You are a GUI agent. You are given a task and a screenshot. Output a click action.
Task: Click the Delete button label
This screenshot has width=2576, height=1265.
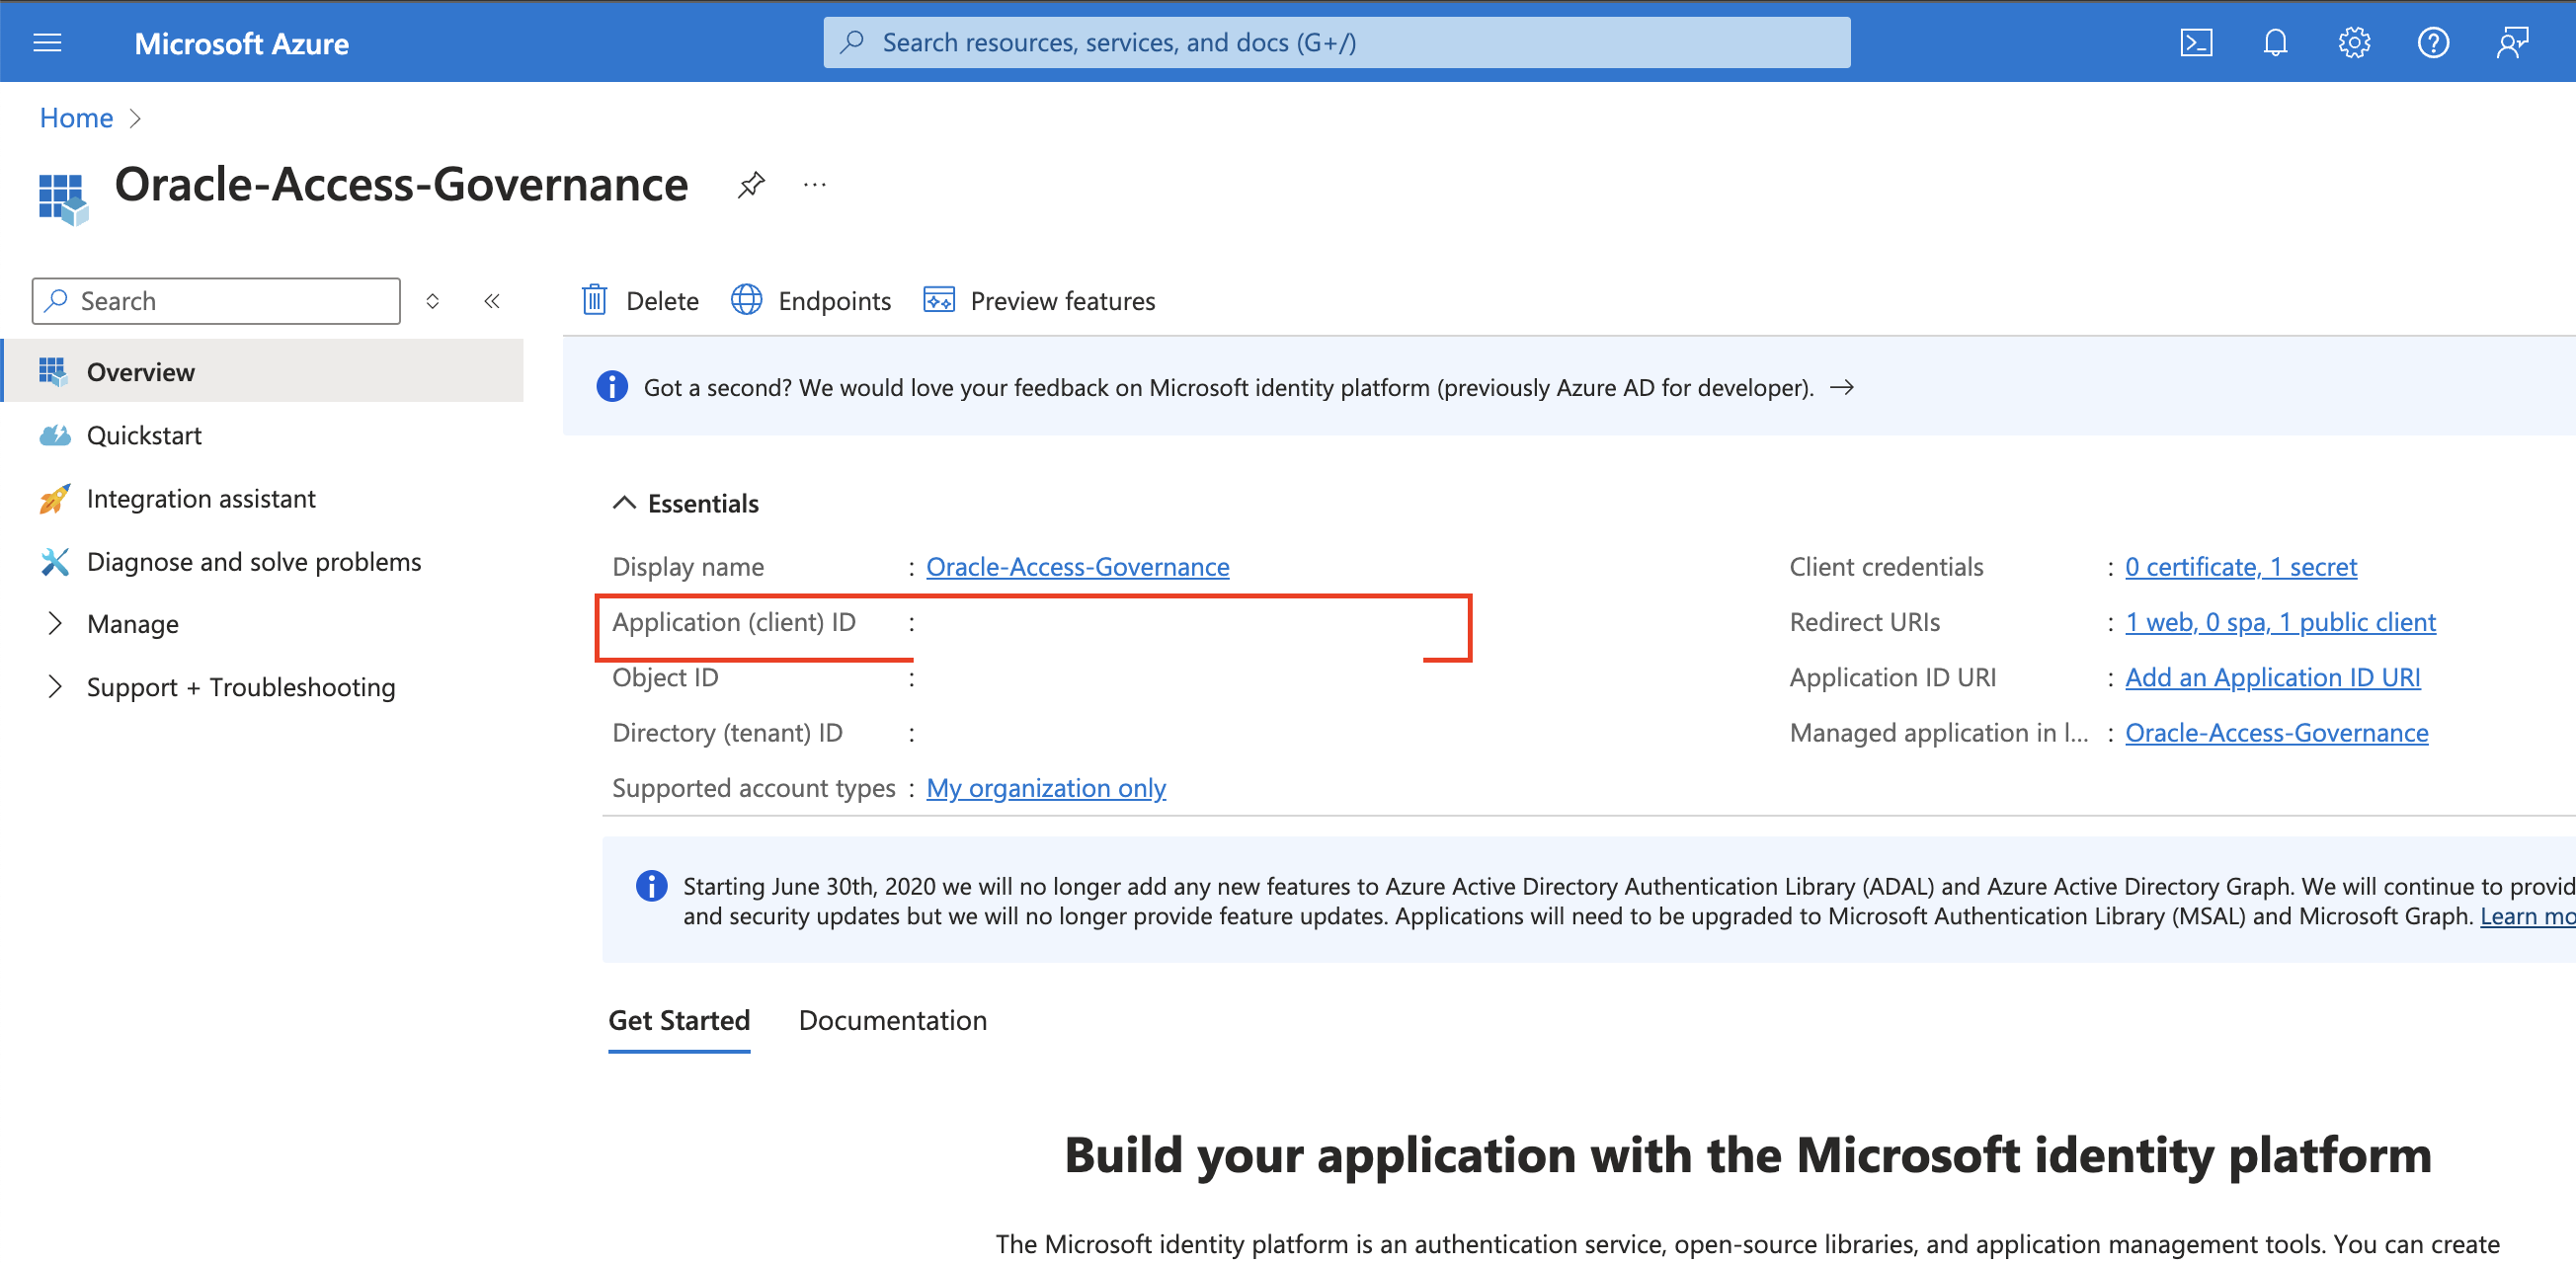(662, 301)
